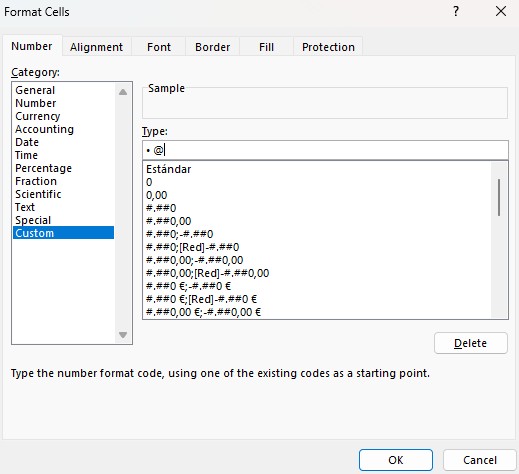Select General in the Category list
The height and width of the screenshot is (474, 519).
coord(63,90)
